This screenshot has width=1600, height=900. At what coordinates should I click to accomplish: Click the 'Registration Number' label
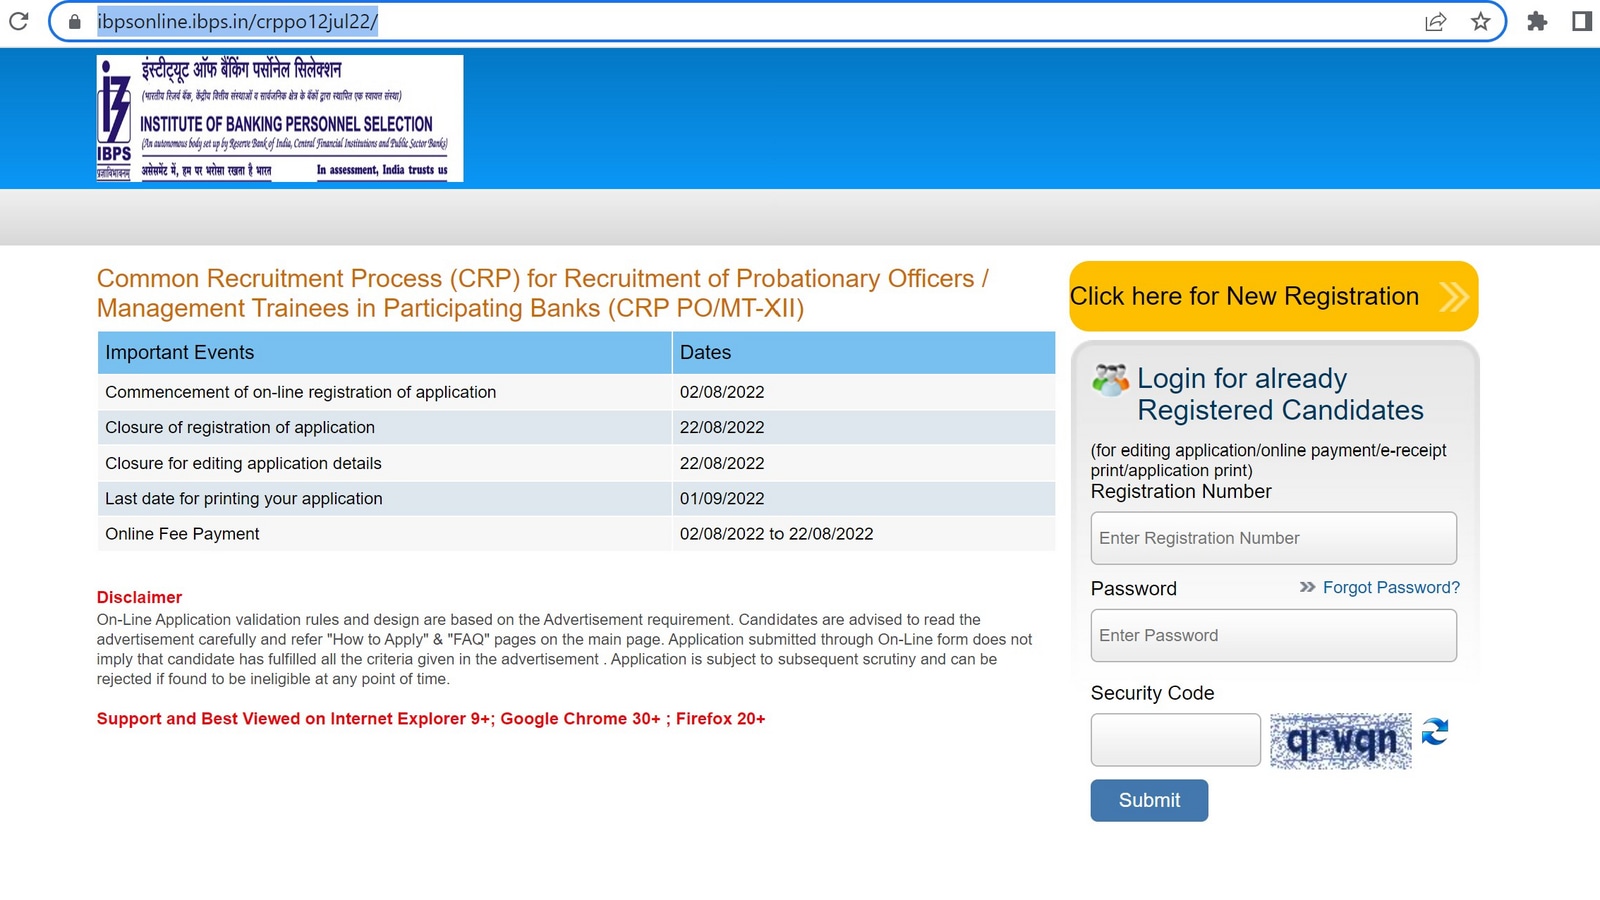point(1181,491)
